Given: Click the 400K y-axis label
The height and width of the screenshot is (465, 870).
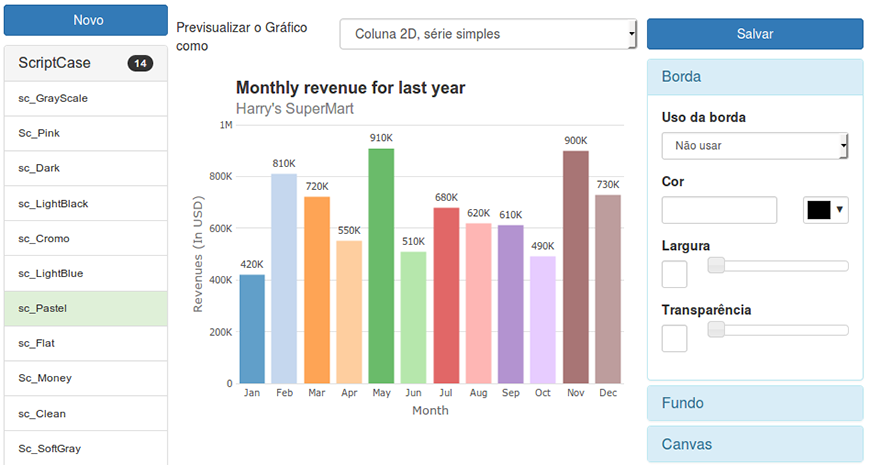Looking at the screenshot, I should pyautogui.click(x=220, y=280).
